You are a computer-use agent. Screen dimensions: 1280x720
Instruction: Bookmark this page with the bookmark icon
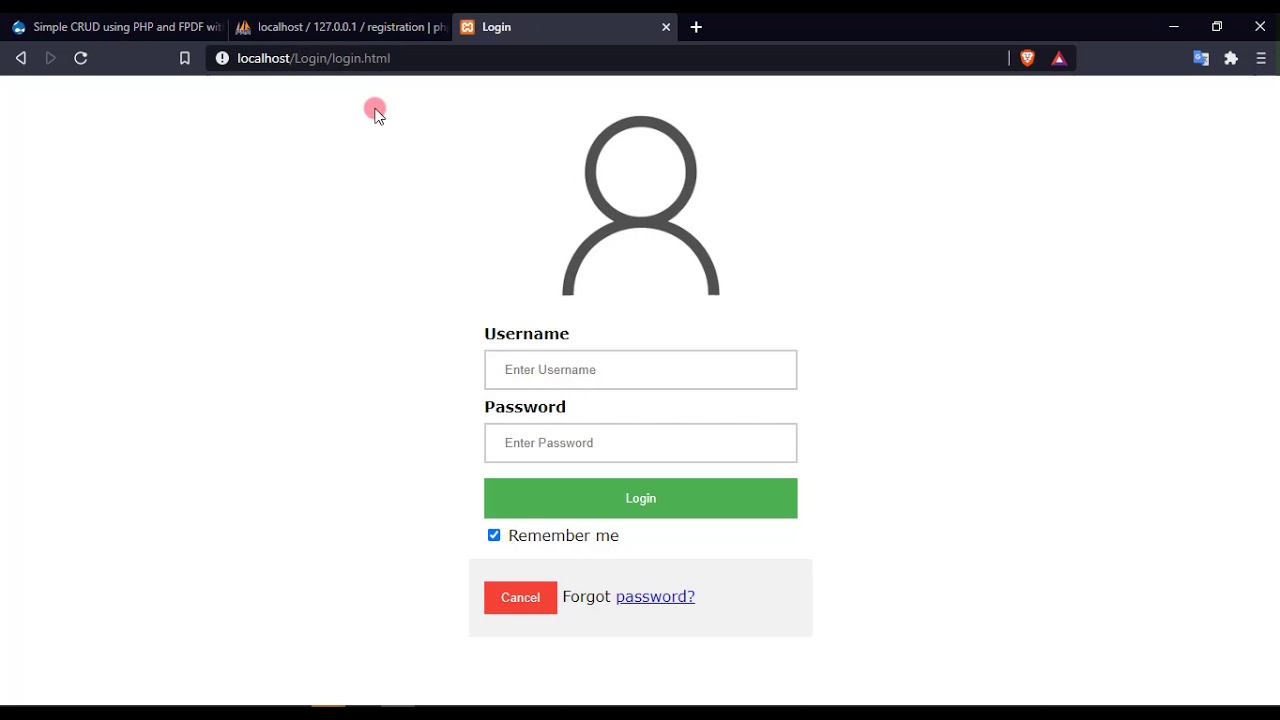coord(184,58)
